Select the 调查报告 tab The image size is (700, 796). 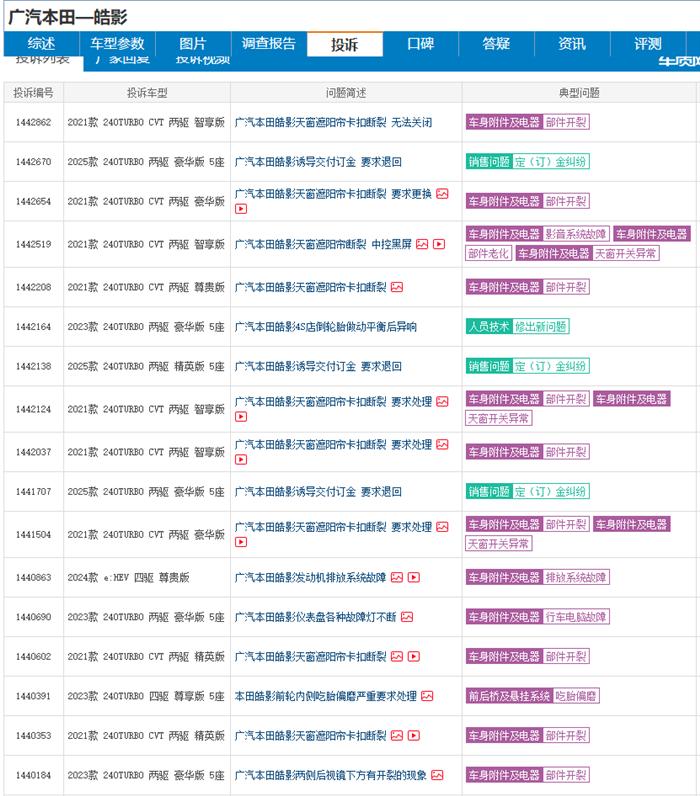[269, 44]
